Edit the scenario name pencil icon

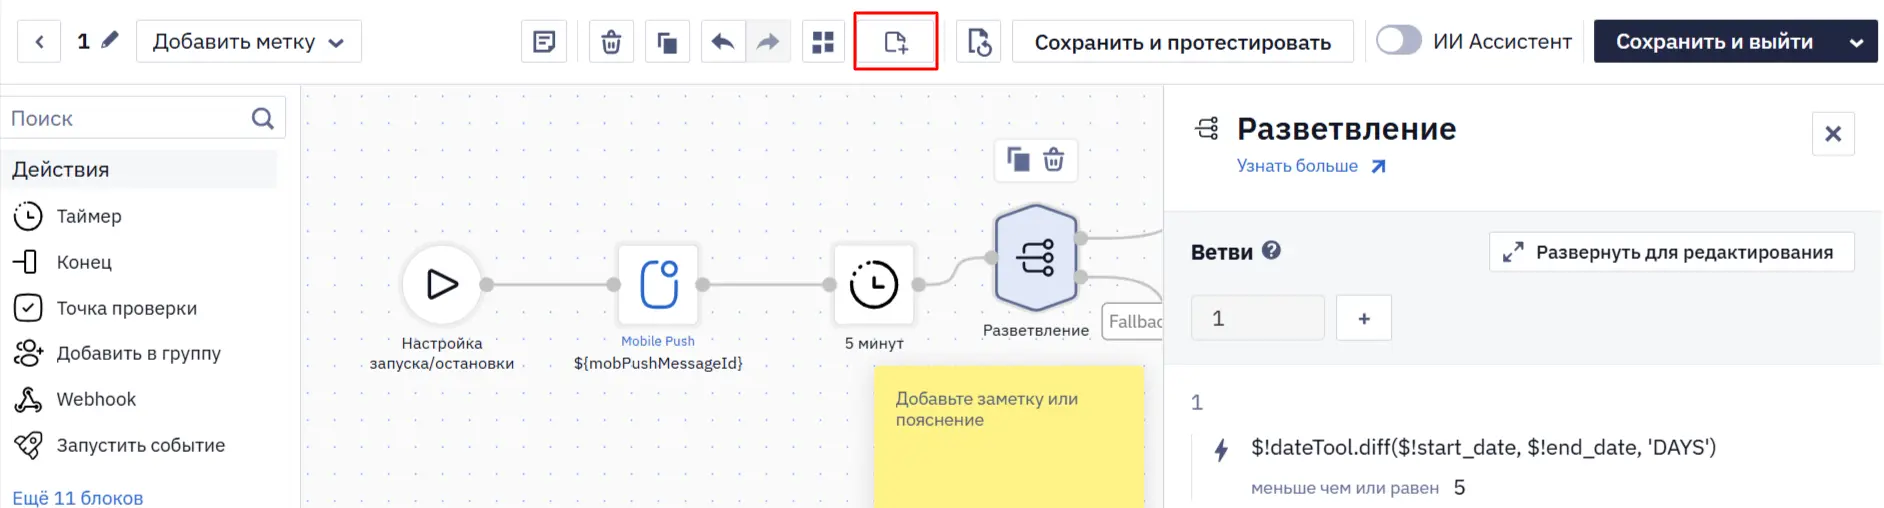(110, 40)
